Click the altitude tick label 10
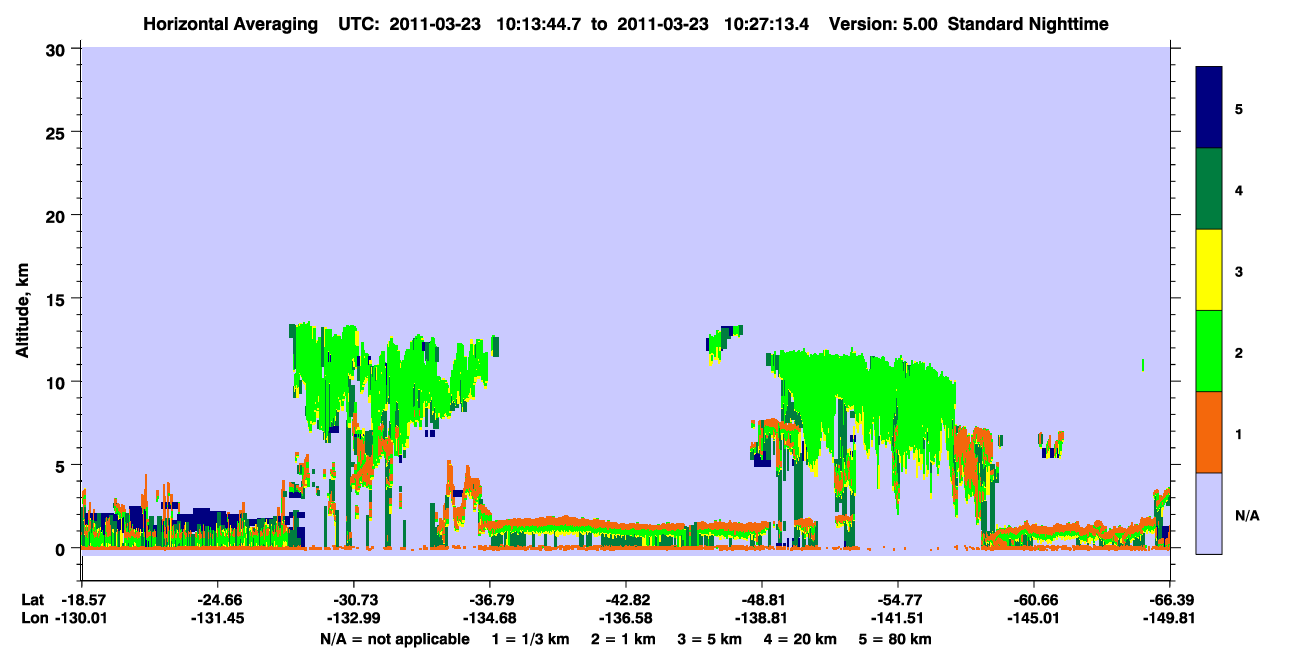This screenshot has width=1300, height=667. pos(57,382)
